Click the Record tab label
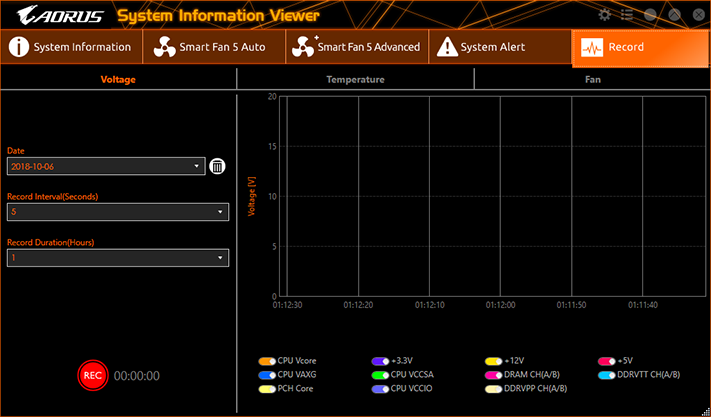 (626, 47)
